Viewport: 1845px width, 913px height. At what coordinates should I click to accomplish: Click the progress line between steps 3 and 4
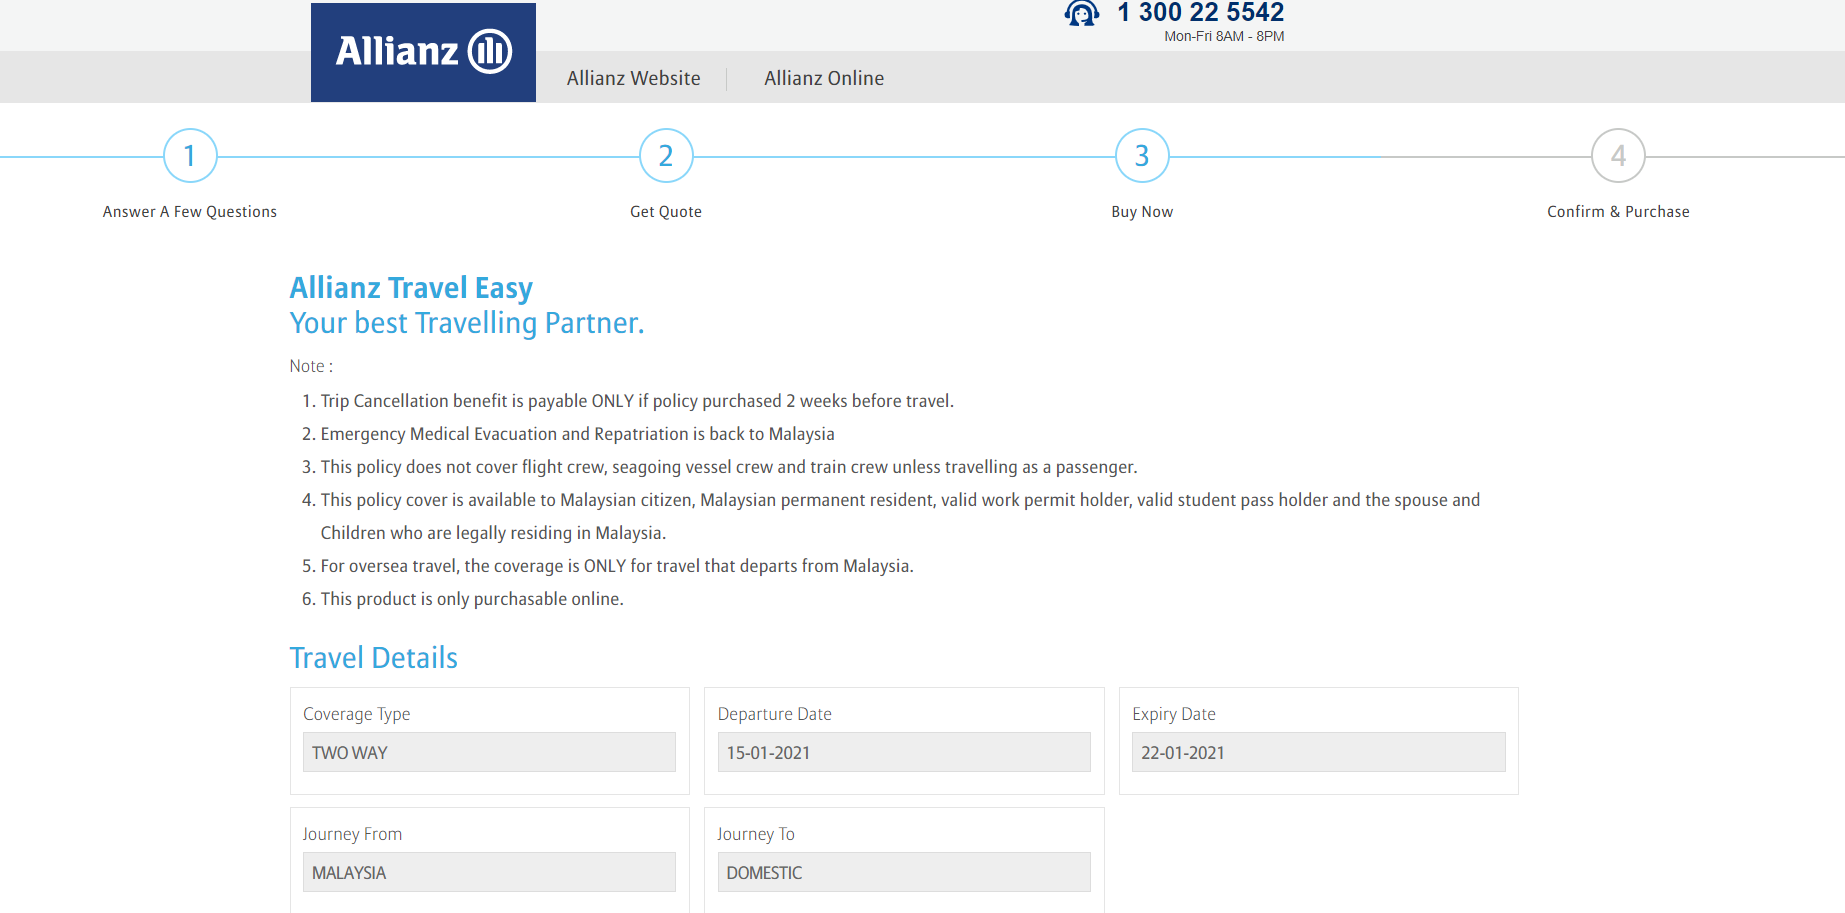coord(1380,155)
